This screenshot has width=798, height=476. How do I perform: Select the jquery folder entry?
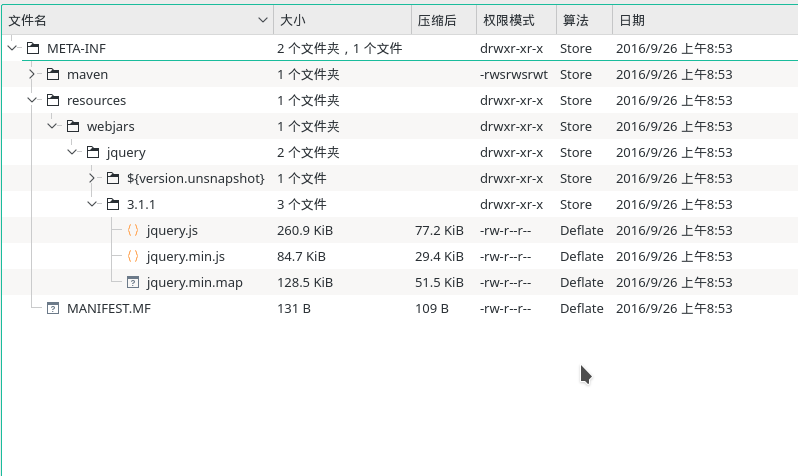(x=126, y=153)
